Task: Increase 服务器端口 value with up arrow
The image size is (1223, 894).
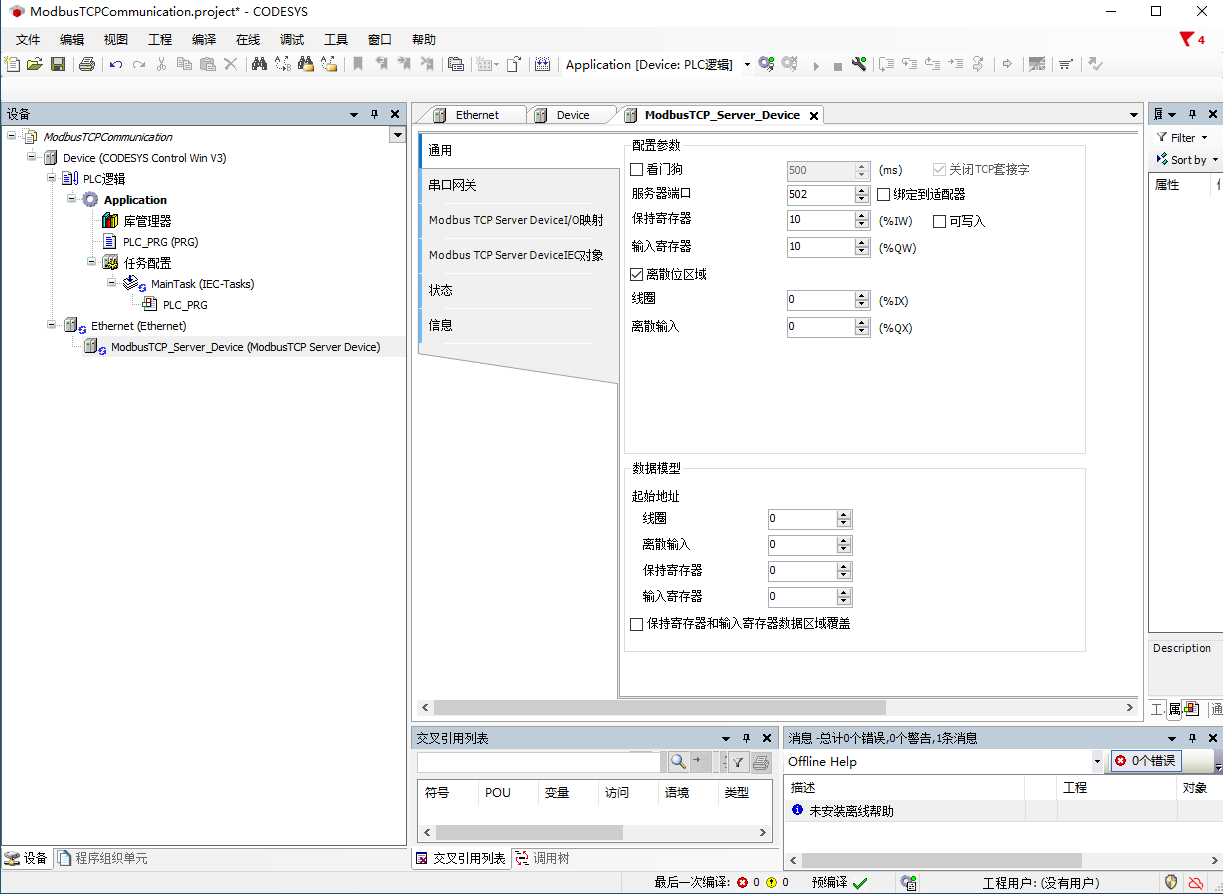Action: point(862,190)
